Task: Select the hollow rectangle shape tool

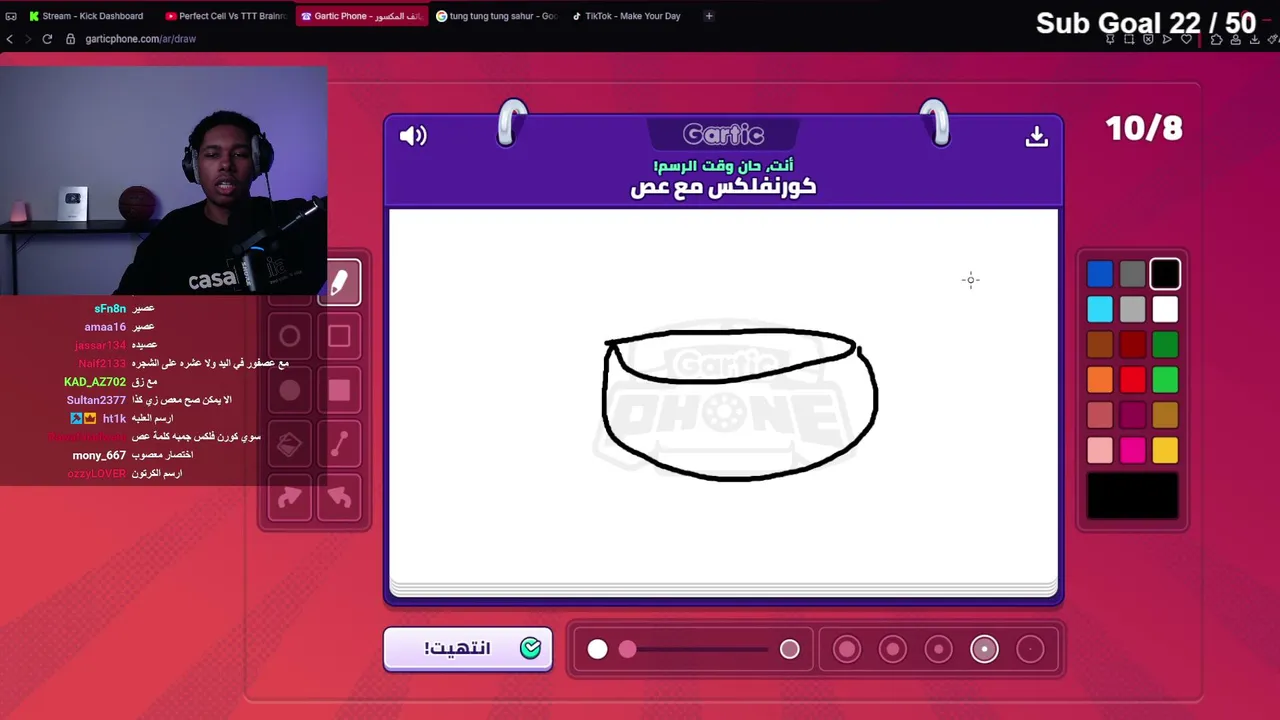Action: pyautogui.click(x=339, y=337)
